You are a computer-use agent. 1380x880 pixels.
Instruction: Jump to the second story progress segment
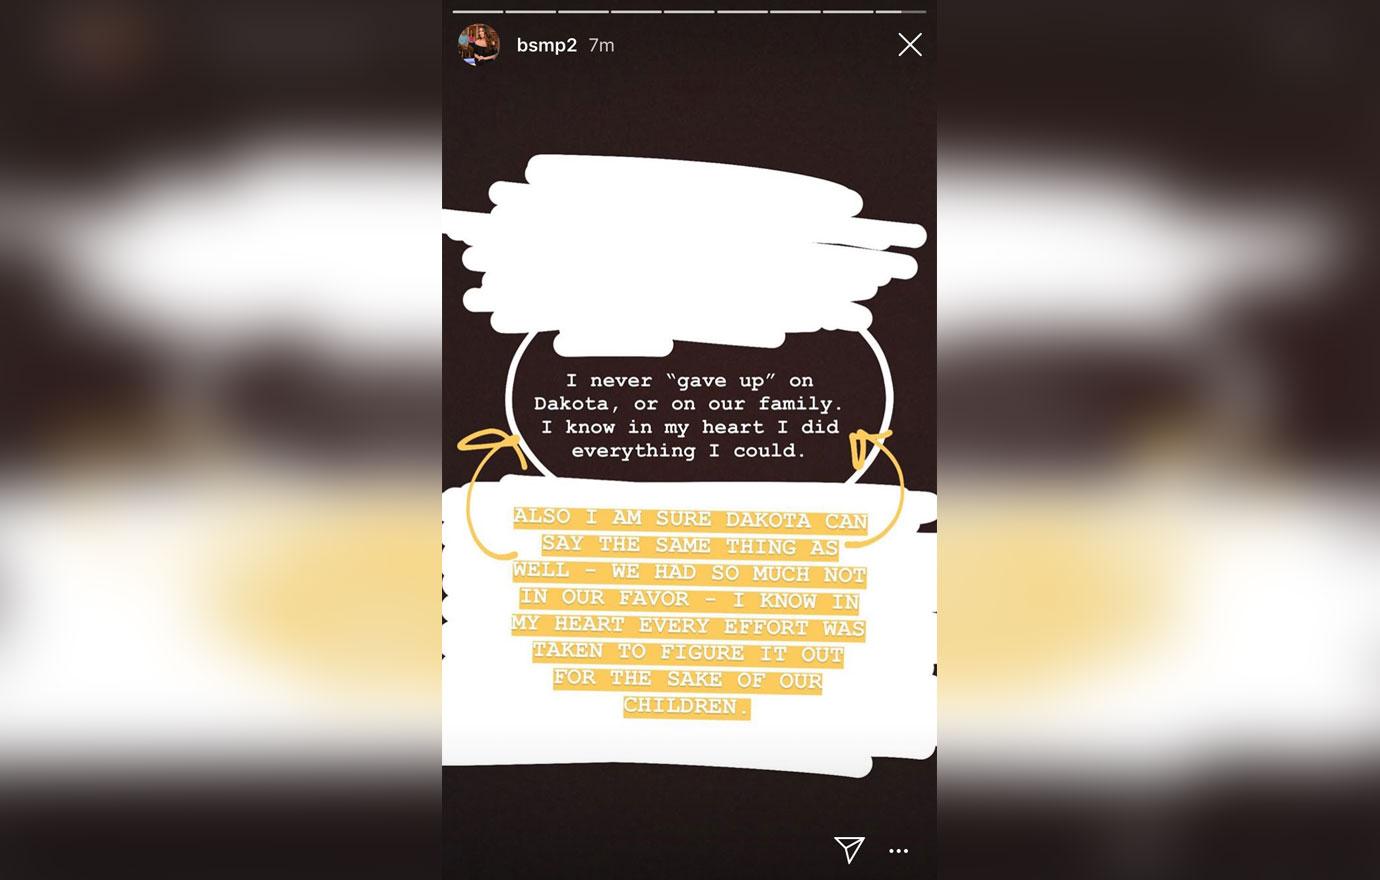531,11
